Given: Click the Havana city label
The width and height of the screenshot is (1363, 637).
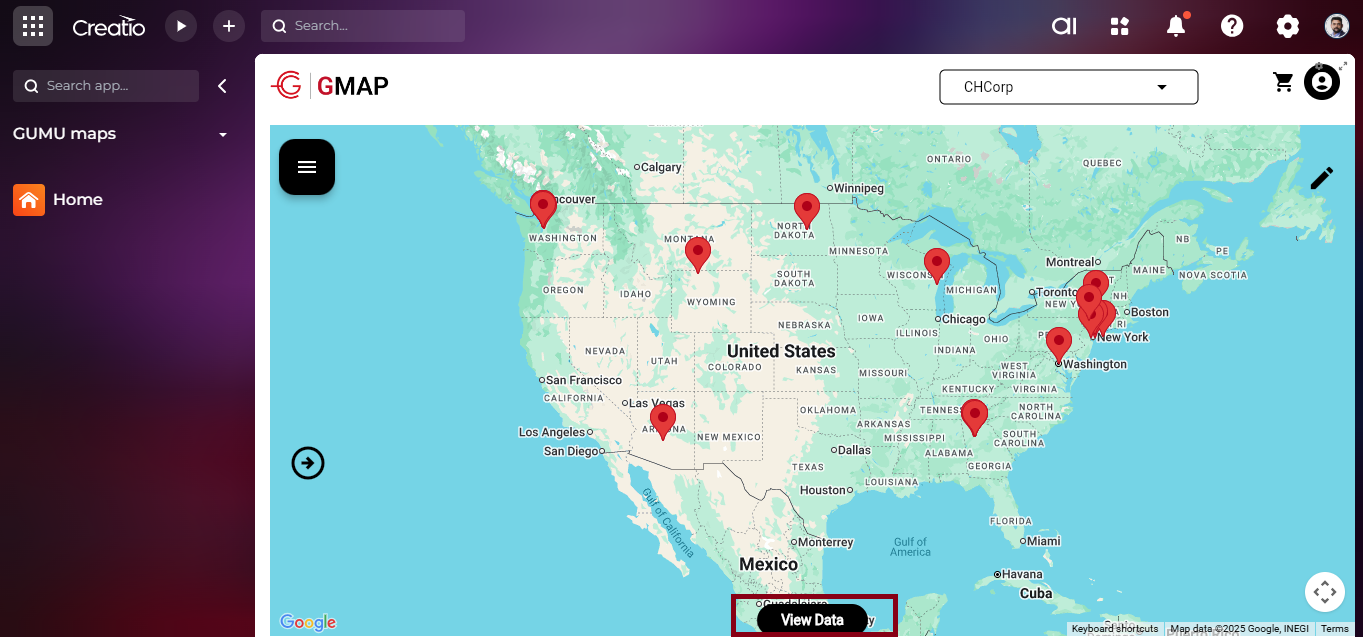Looking at the screenshot, I should coord(1023,574).
